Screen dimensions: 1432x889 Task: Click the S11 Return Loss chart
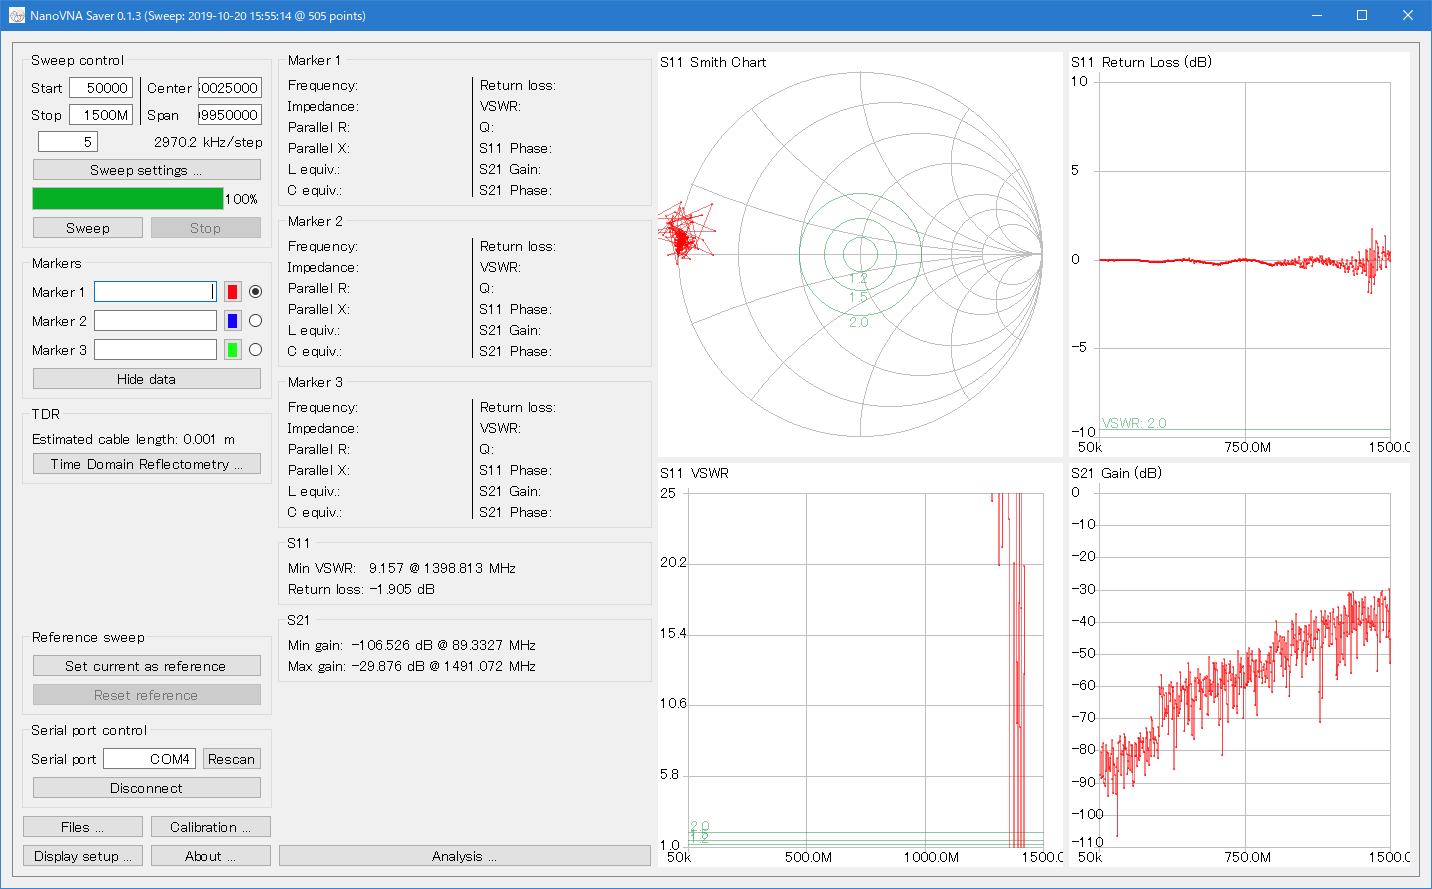1239,254
